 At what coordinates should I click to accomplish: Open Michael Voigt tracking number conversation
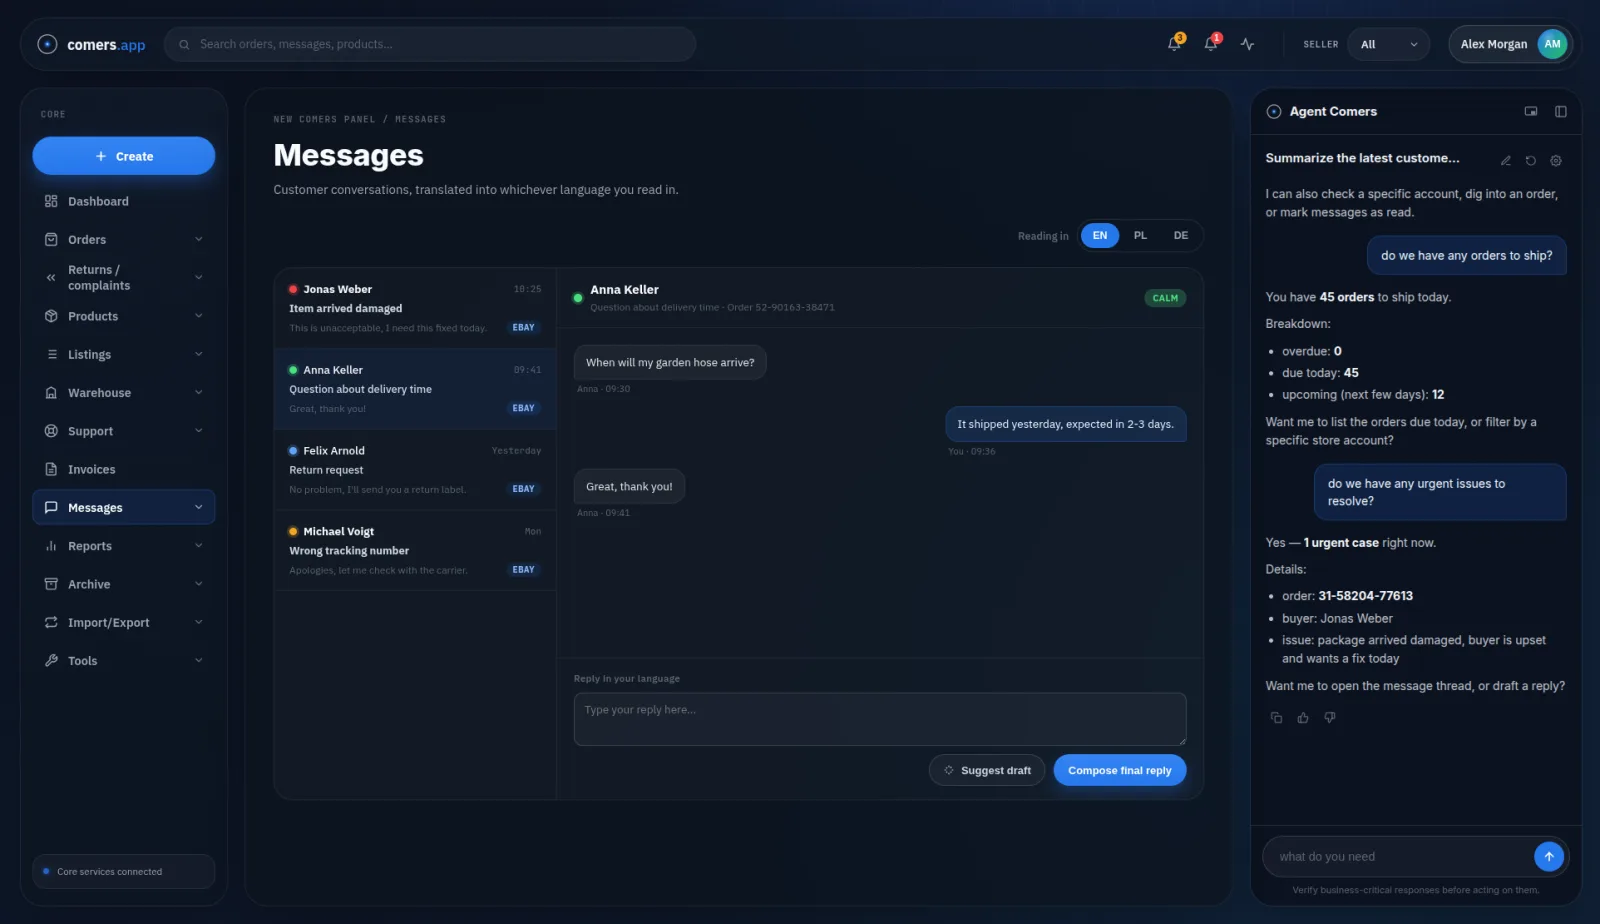pyautogui.click(x=415, y=550)
